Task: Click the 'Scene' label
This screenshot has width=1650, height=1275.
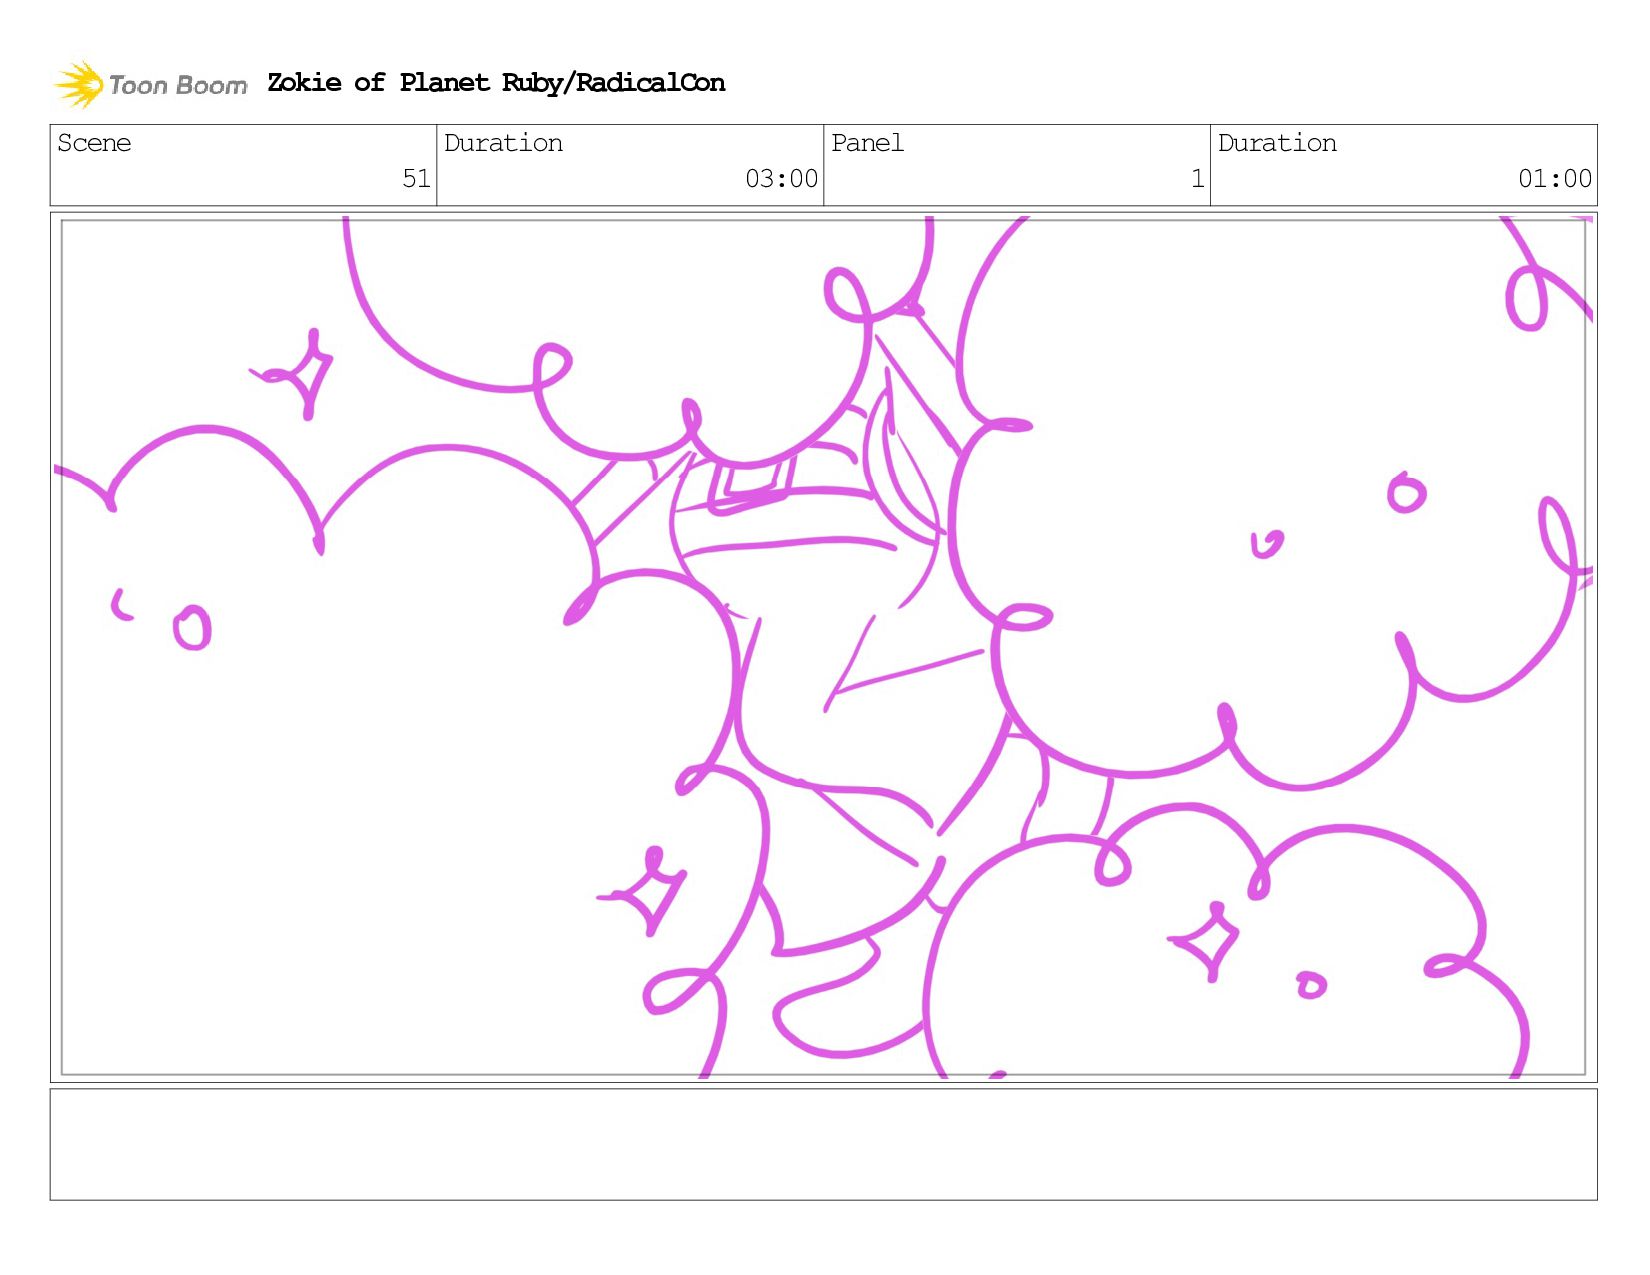Action: click(94, 143)
